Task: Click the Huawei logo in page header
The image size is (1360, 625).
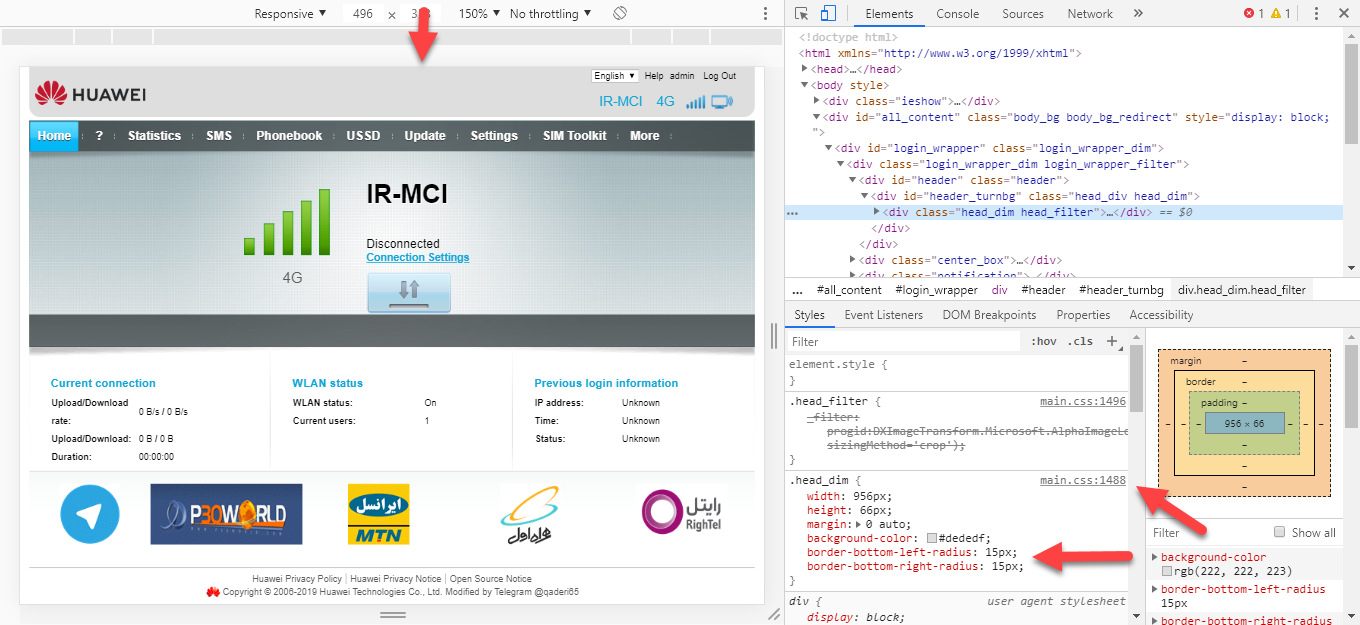Action: coord(91,94)
